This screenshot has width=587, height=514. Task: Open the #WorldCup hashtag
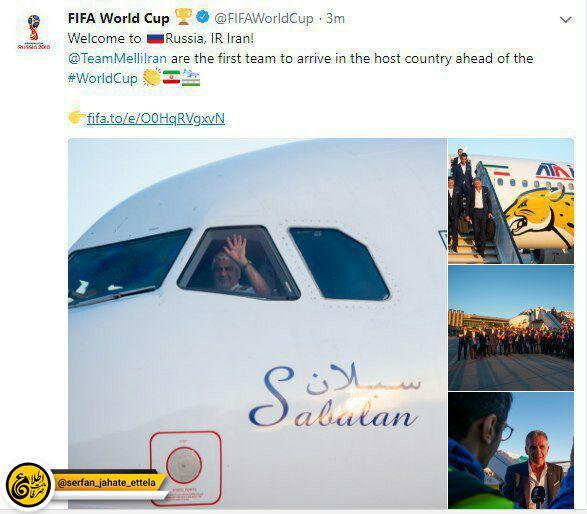(103, 78)
